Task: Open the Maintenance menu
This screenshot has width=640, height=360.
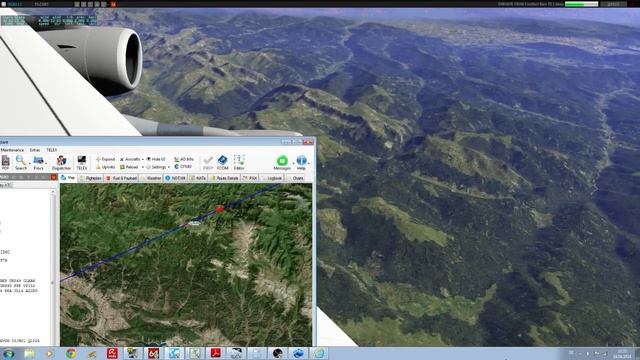Action: pos(12,150)
